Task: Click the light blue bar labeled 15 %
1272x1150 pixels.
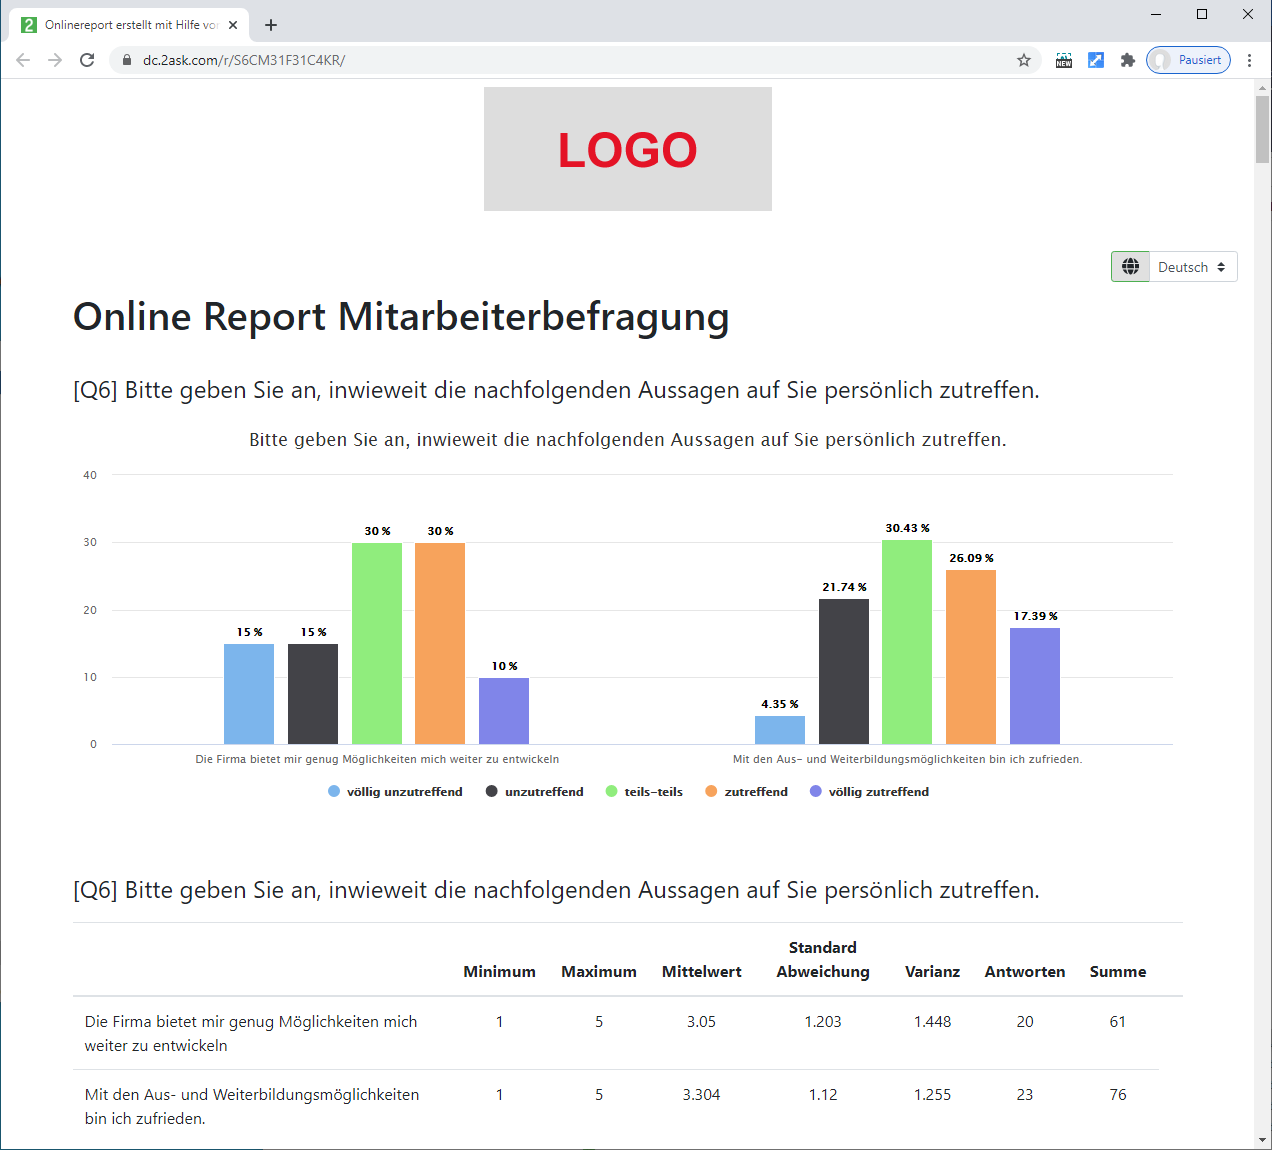Action: pos(249,694)
